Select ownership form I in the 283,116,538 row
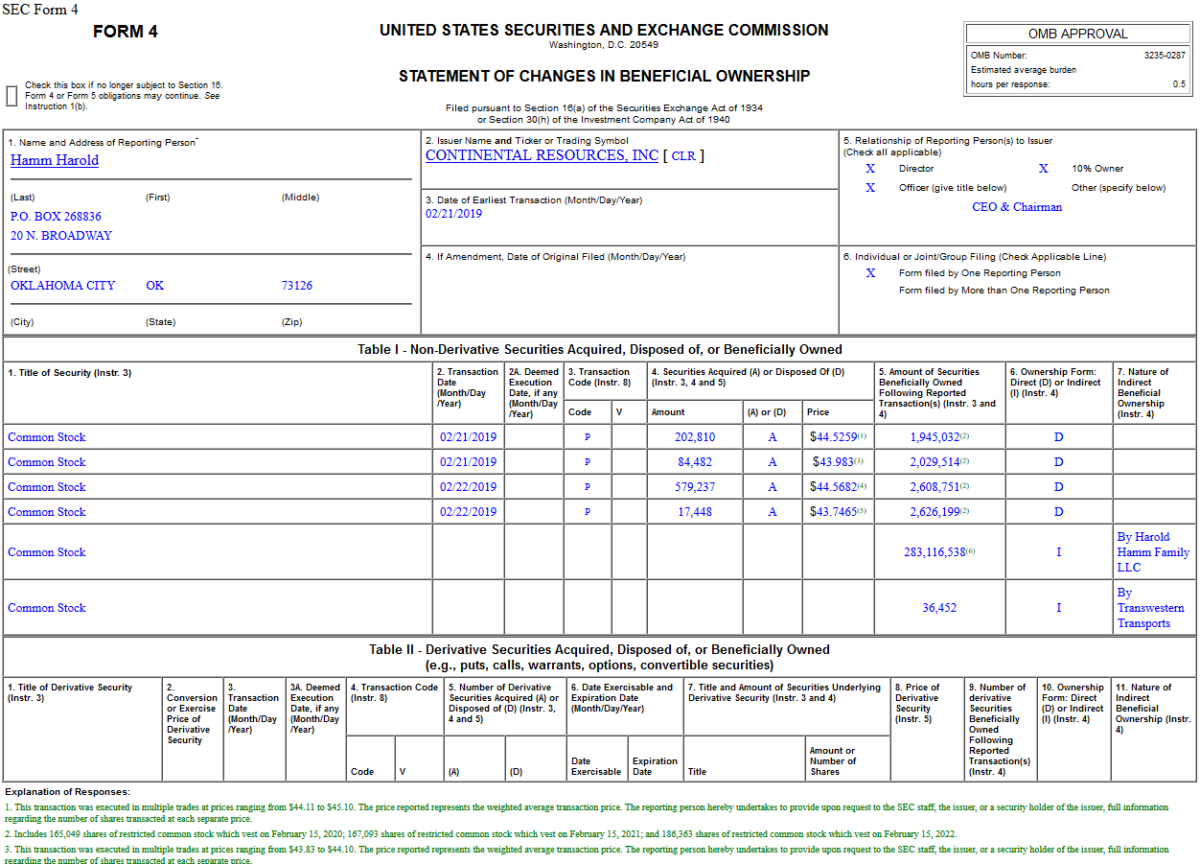The image size is (1200, 864). (x=1059, y=552)
